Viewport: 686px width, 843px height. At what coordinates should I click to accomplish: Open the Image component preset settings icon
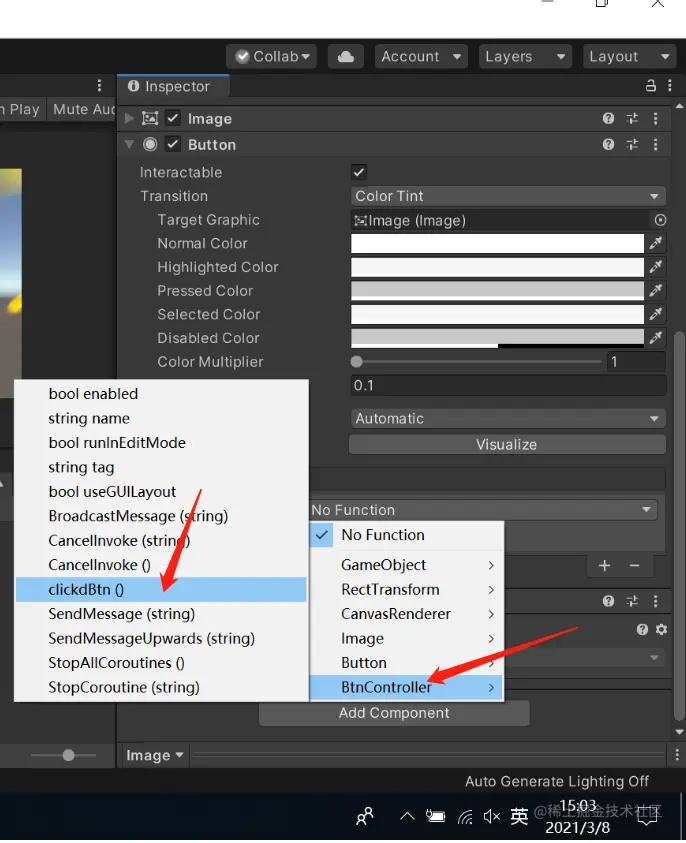tap(632, 118)
